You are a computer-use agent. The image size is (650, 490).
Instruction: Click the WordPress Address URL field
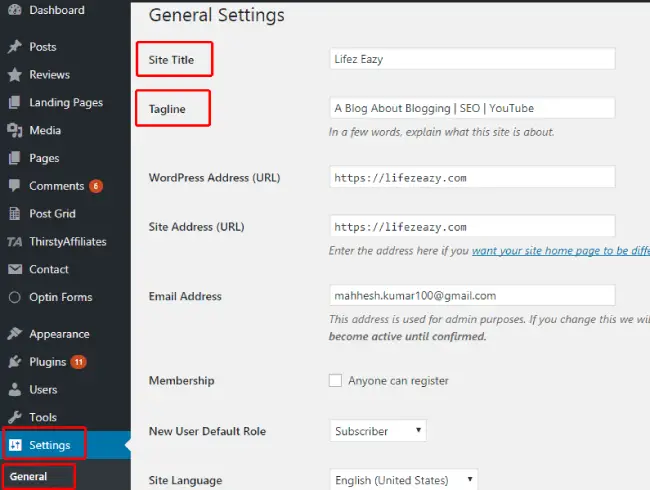[x=472, y=177]
